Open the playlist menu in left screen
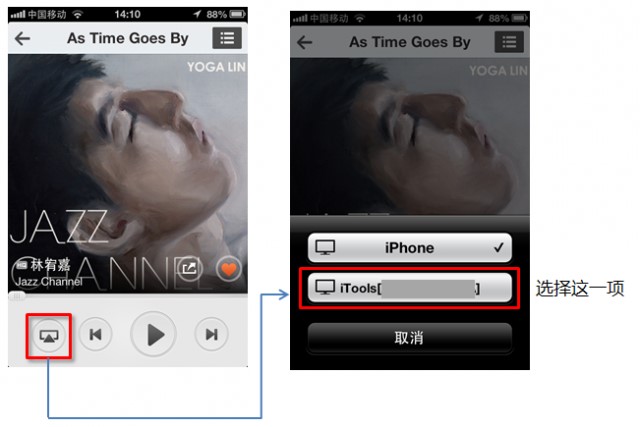 click(x=227, y=38)
